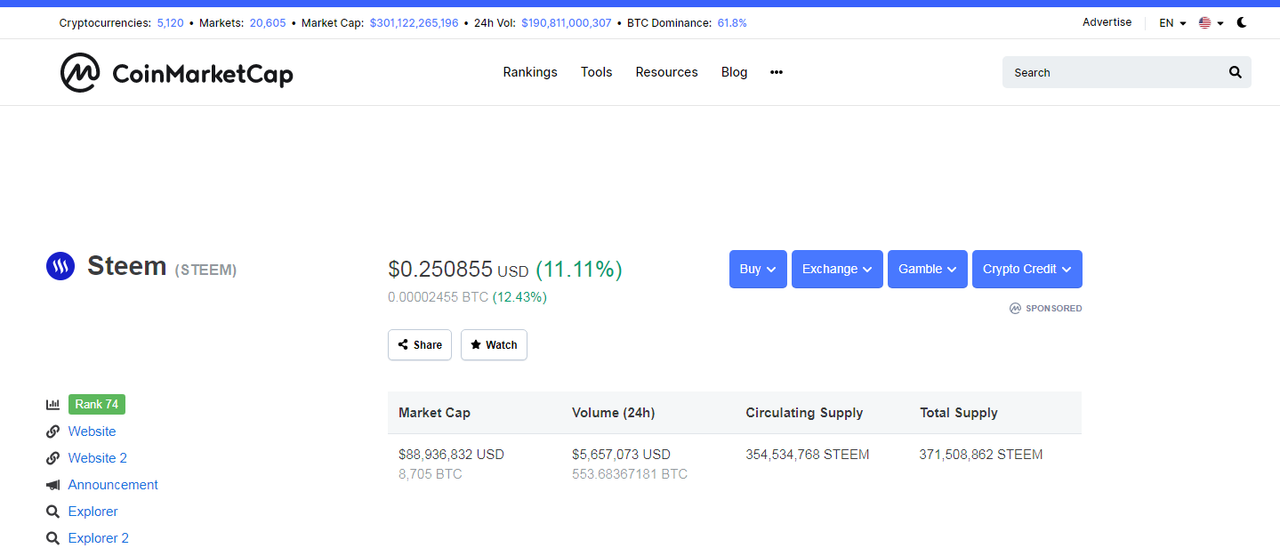Click the sponsored badge icon

click(1015, 308)
